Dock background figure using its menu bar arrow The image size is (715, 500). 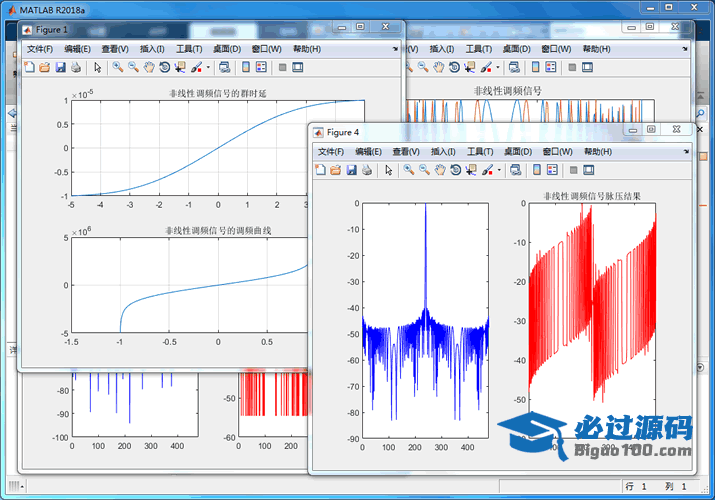click(684, 49)
